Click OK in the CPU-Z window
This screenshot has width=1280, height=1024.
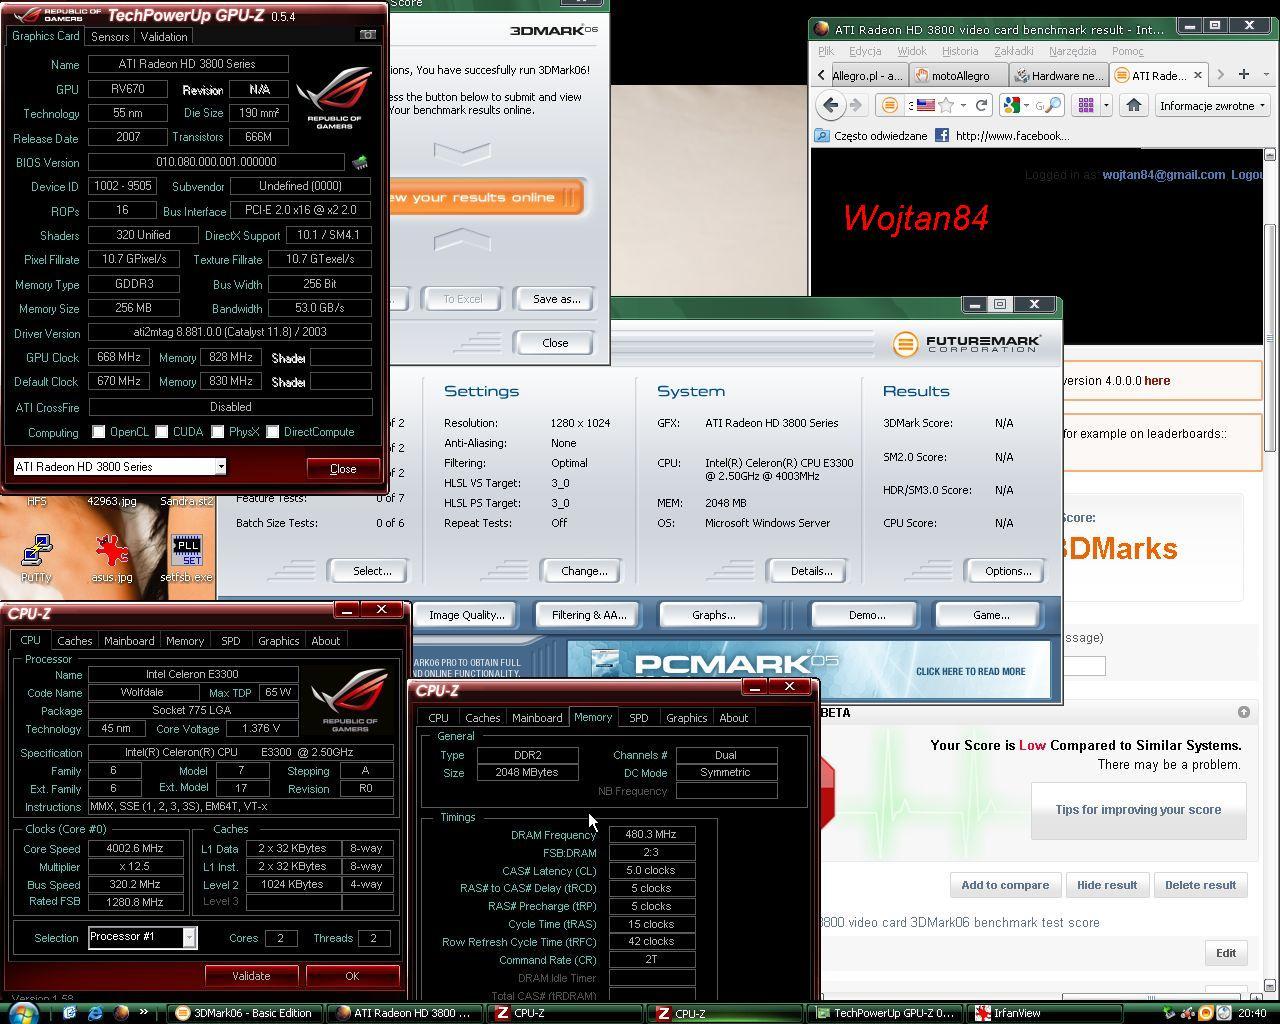[352, 976]
